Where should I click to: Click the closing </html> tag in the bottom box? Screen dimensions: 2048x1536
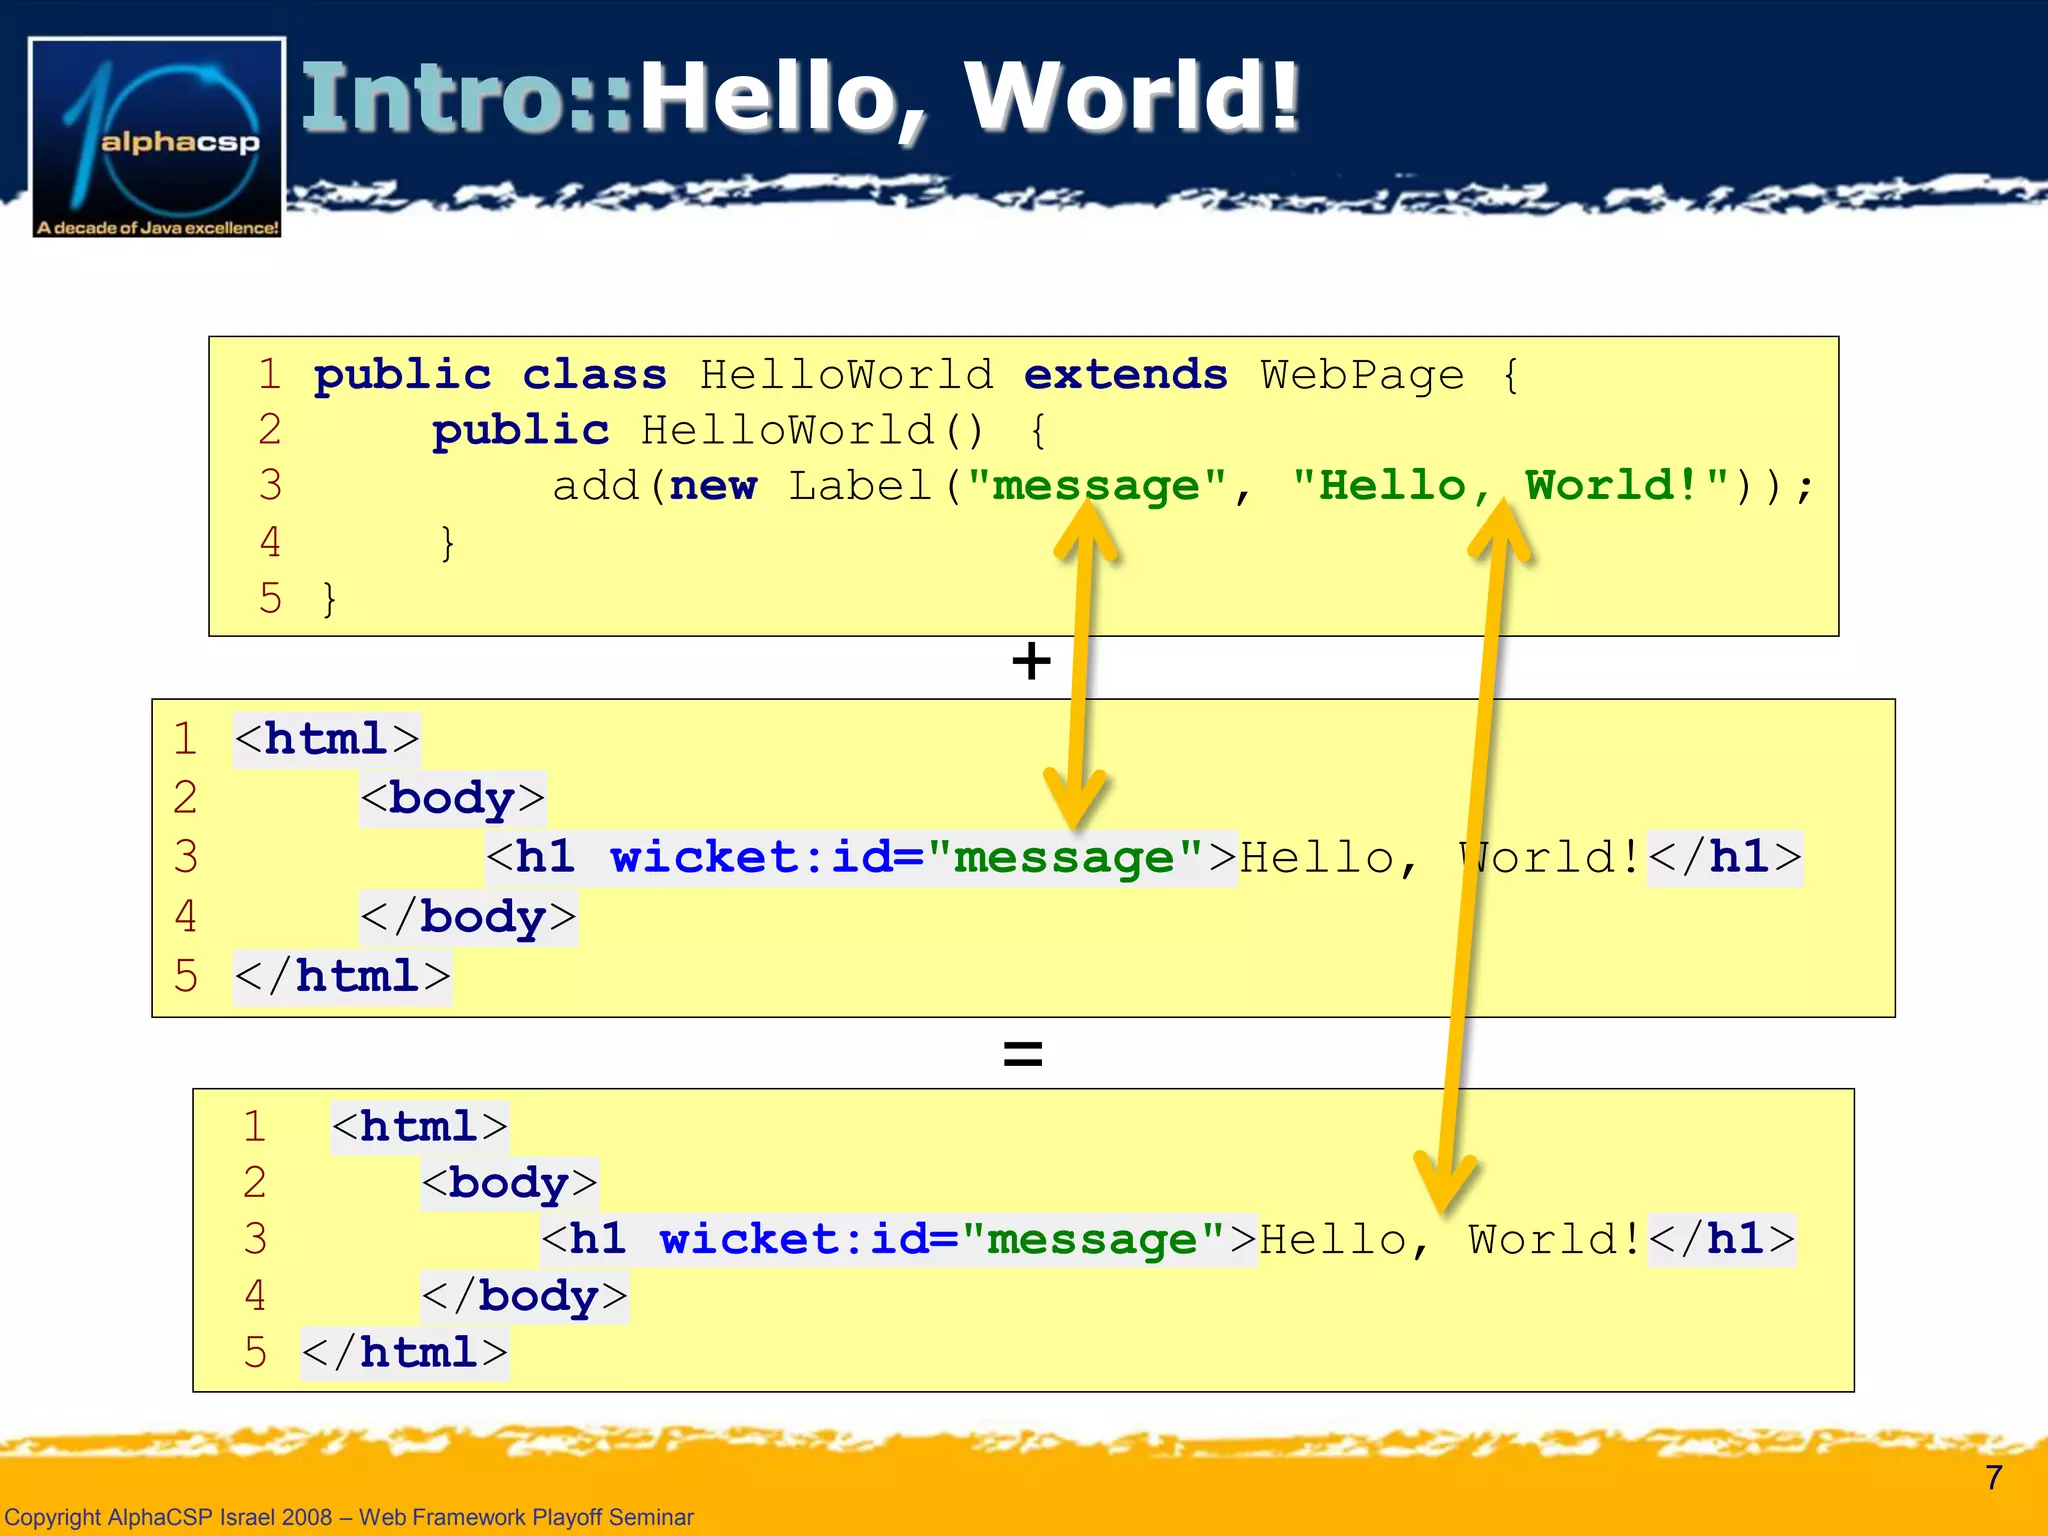point(405,1353)
